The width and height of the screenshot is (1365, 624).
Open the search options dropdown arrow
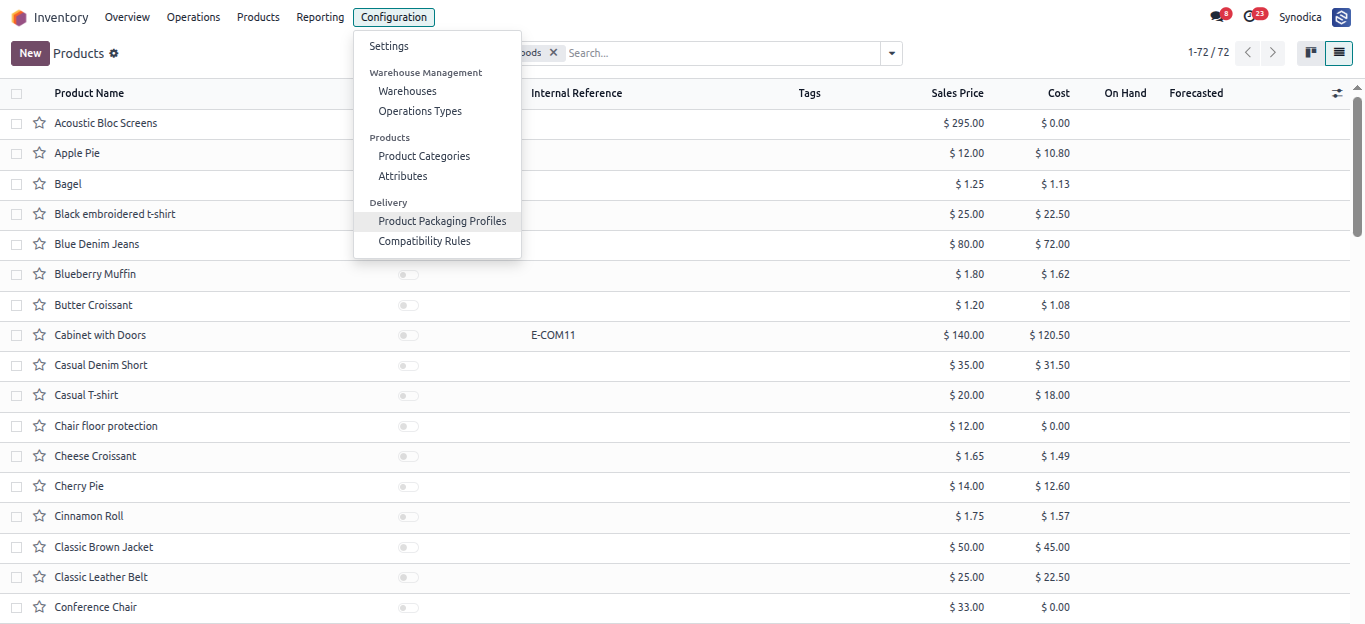891,53
